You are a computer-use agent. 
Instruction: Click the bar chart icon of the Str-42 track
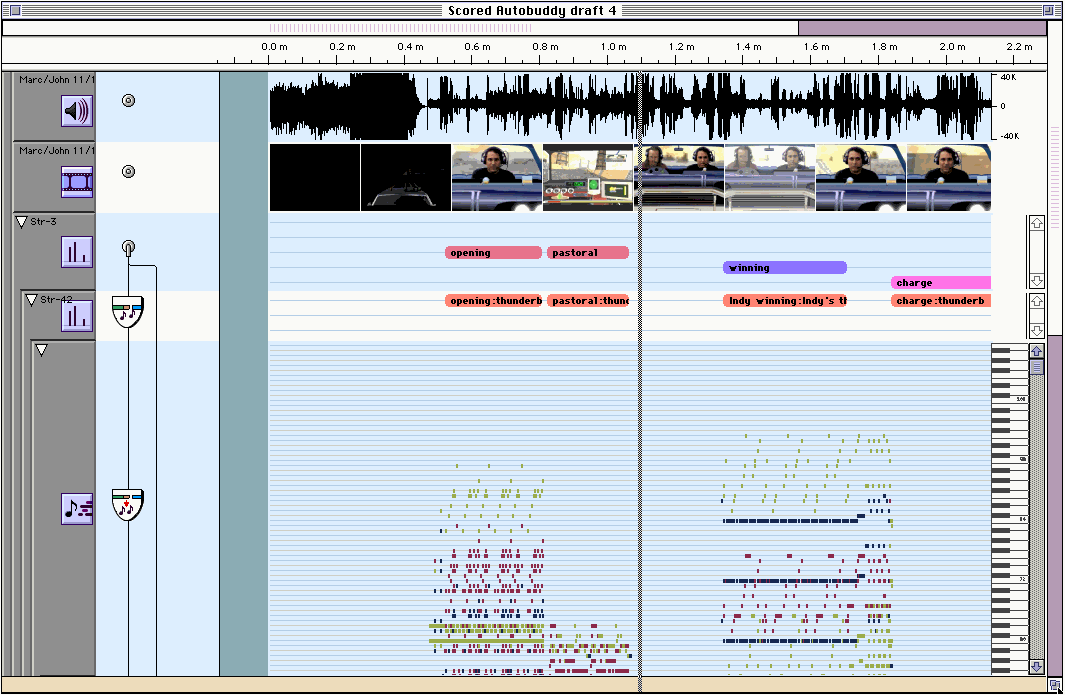tap(77, 316)
